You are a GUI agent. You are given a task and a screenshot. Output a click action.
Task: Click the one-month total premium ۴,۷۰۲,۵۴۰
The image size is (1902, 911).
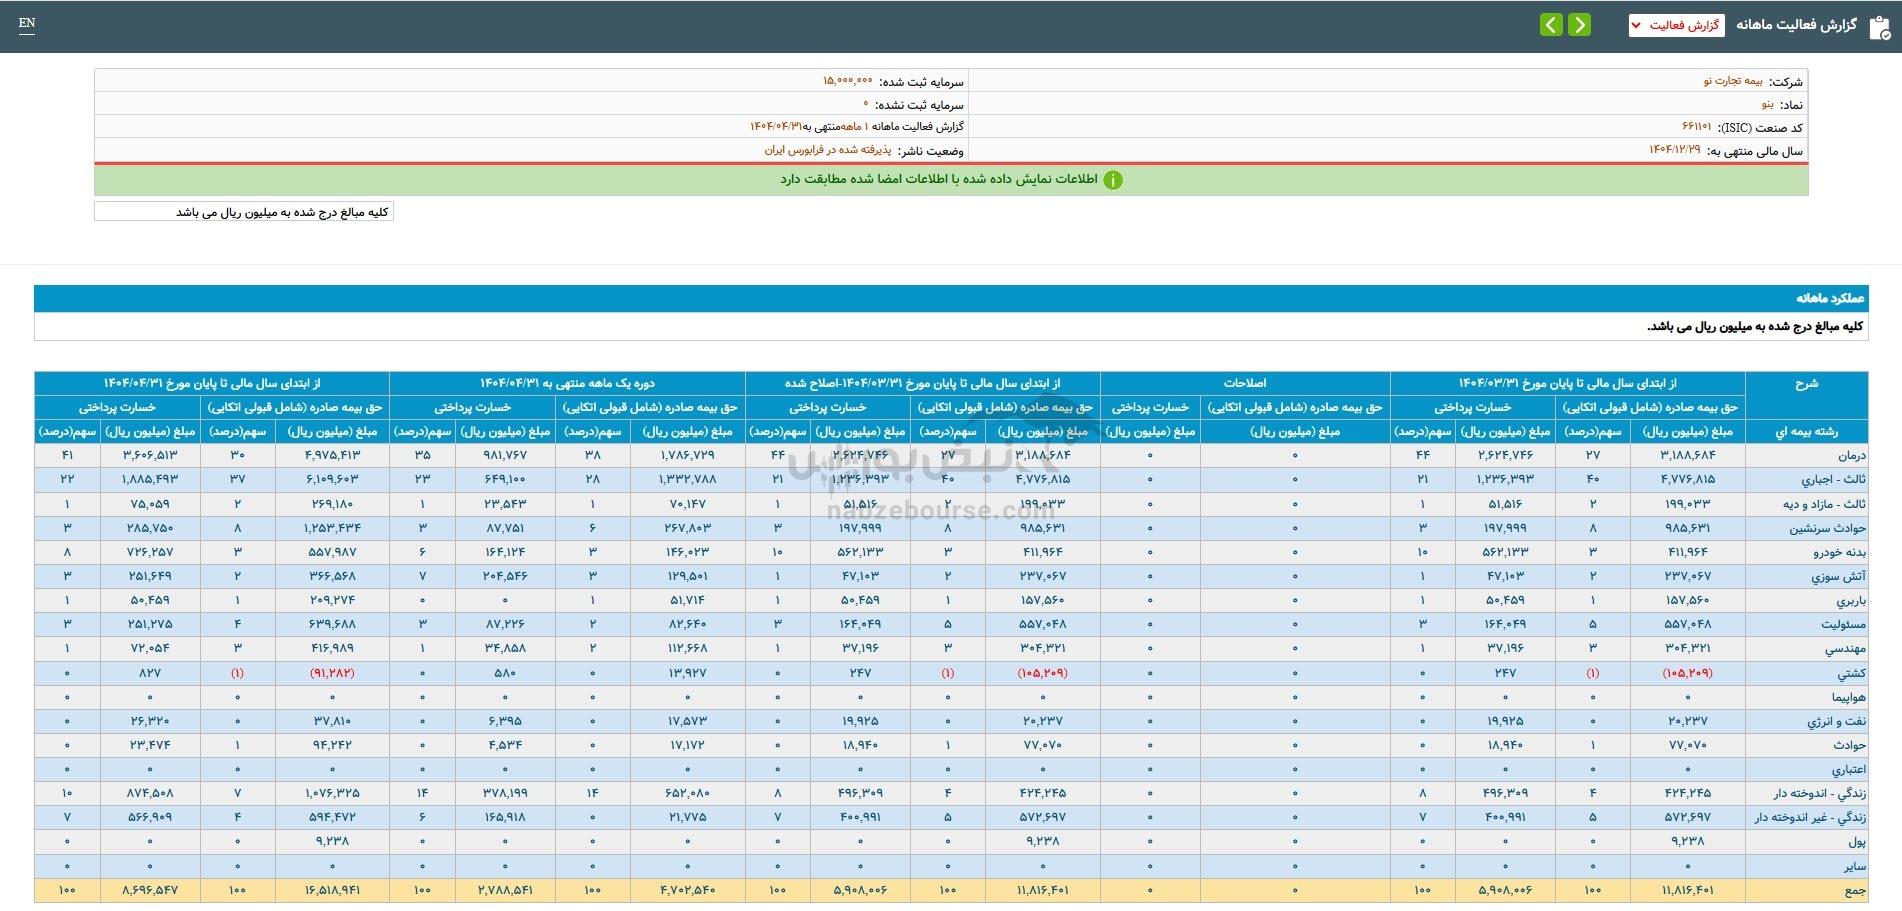[687, 890]
